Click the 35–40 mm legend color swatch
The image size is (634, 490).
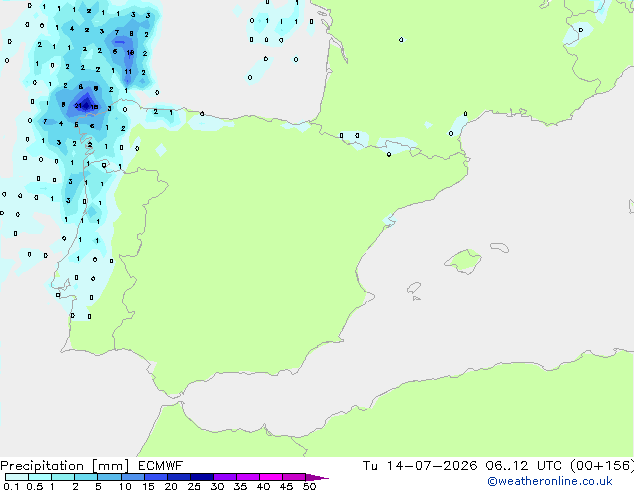[247, 477]
